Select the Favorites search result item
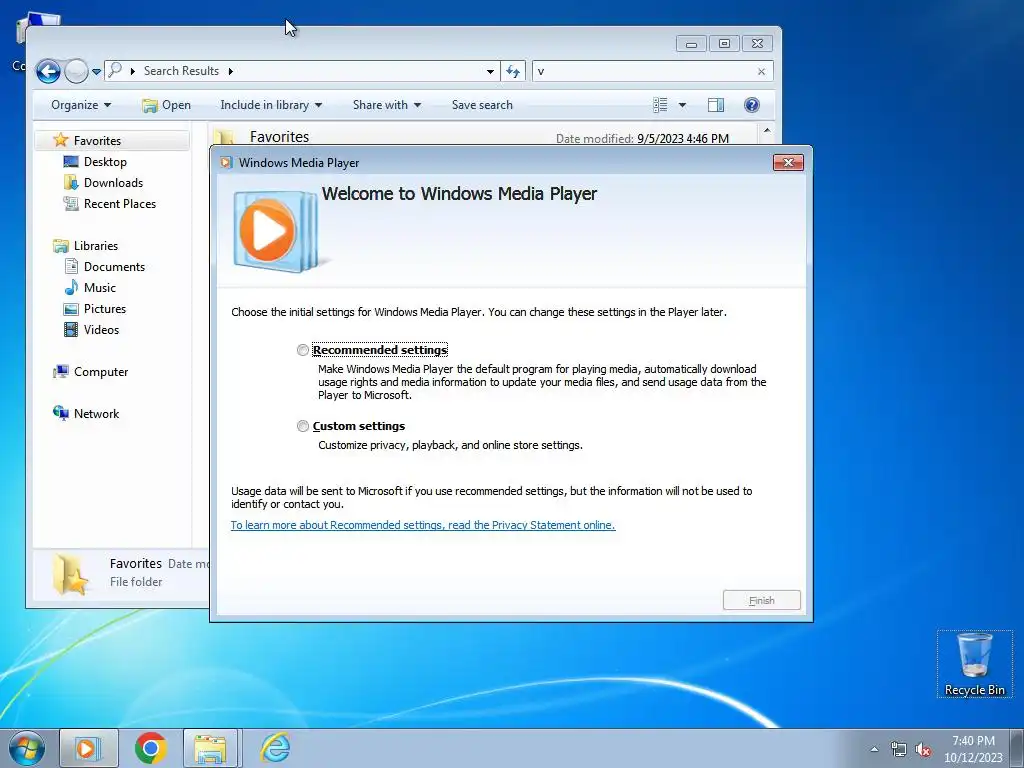Viewport: 1024px width, 768px height. pyautogui.click(x=483, y=136)
